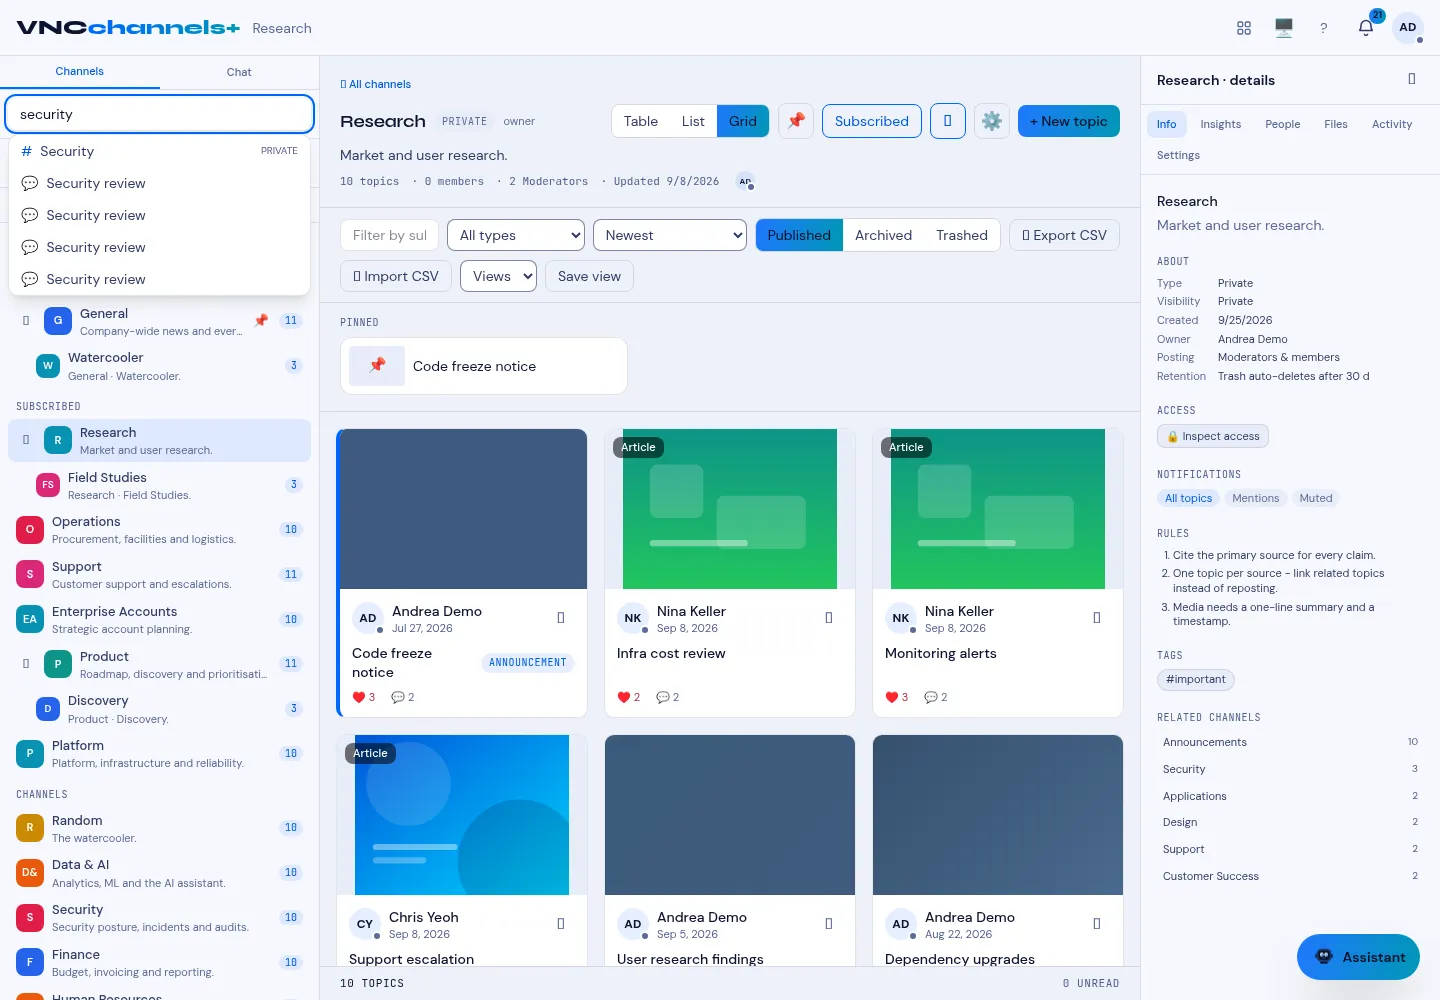The height and width of the screenshot is (1000, 1440).
Task: Click the Subscribed button
Action: pos(872,121)
